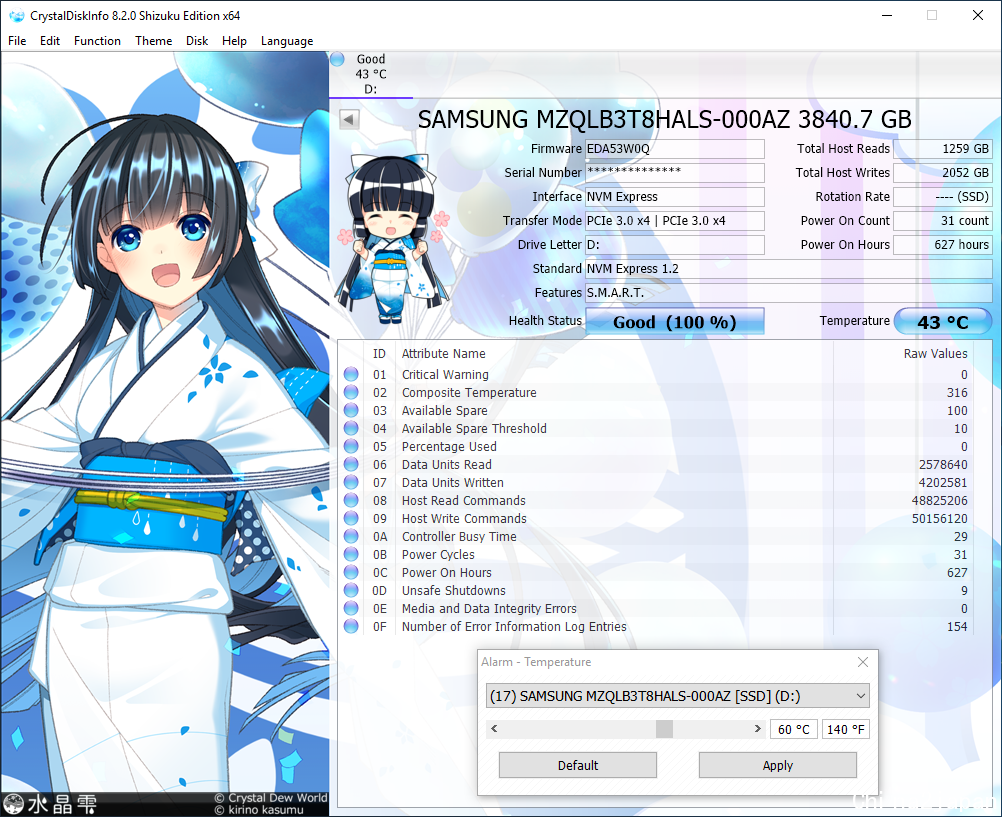This screenshot has width=1002, height=817.
Task: Click the Interface field NVM Express
Action: (x=675, y=197)
